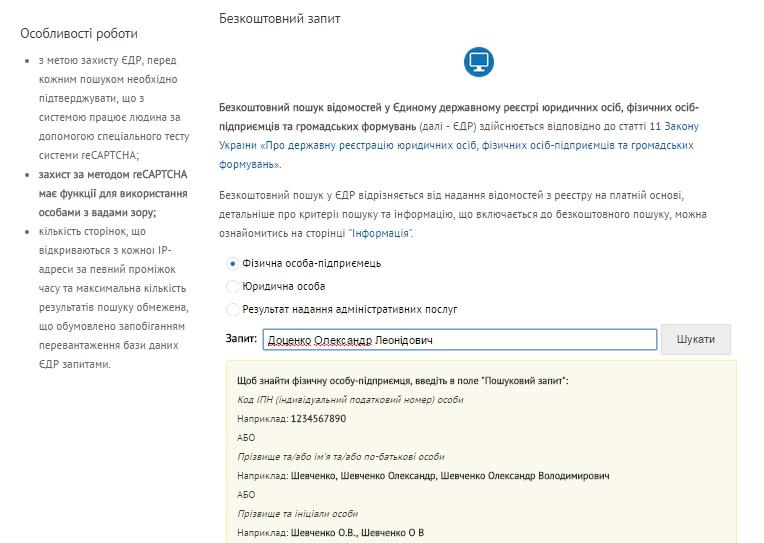Viewport: 764px width, 543px height.
Task: Click the sidebar bullet about IP-address page limits
Action: tap(105, 298)
